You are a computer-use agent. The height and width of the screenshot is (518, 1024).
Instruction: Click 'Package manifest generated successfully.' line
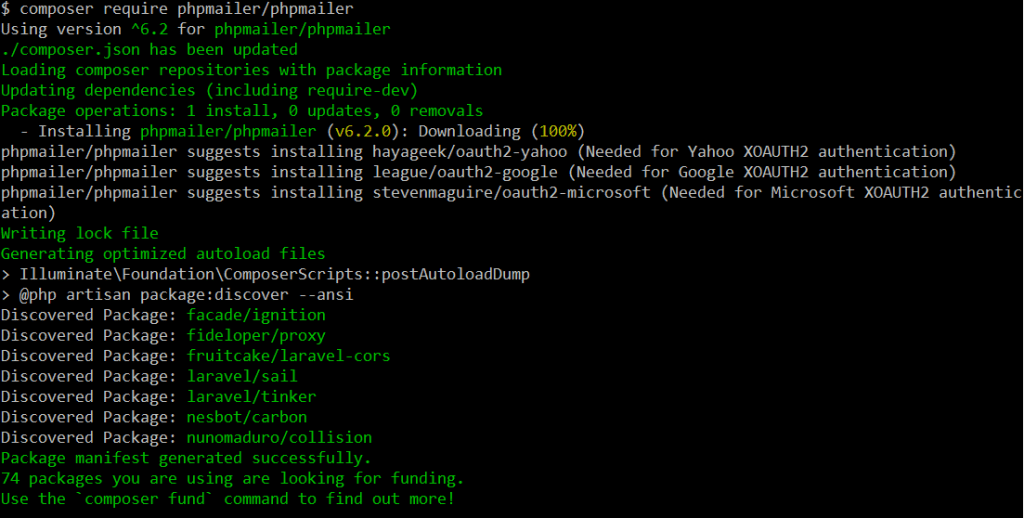pos(186,458)
